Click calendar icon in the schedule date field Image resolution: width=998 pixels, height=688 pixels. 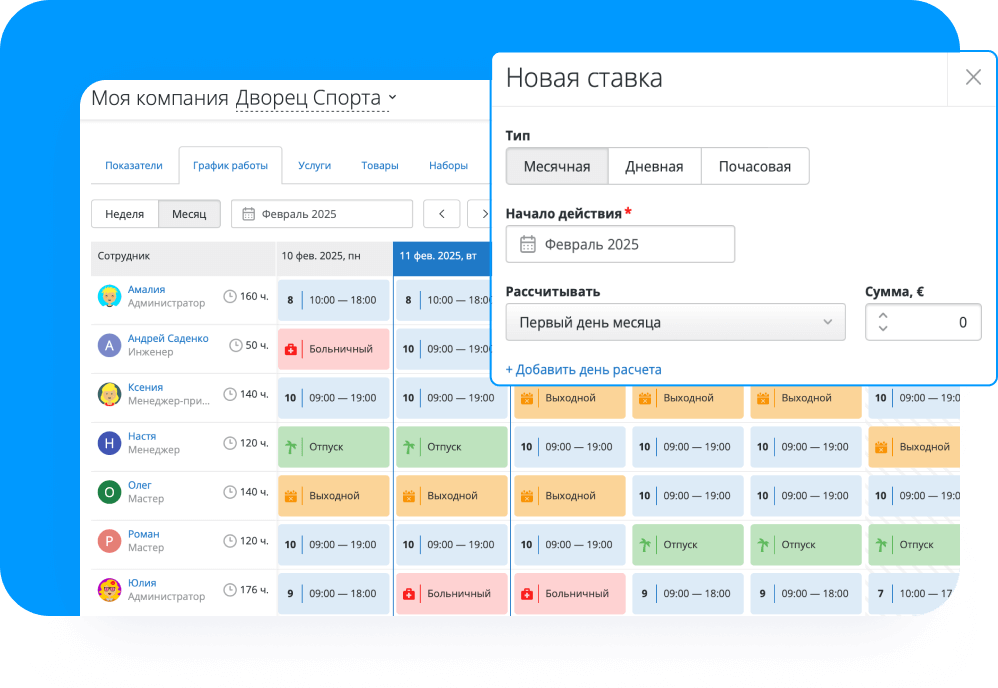(x=247, y=214)
